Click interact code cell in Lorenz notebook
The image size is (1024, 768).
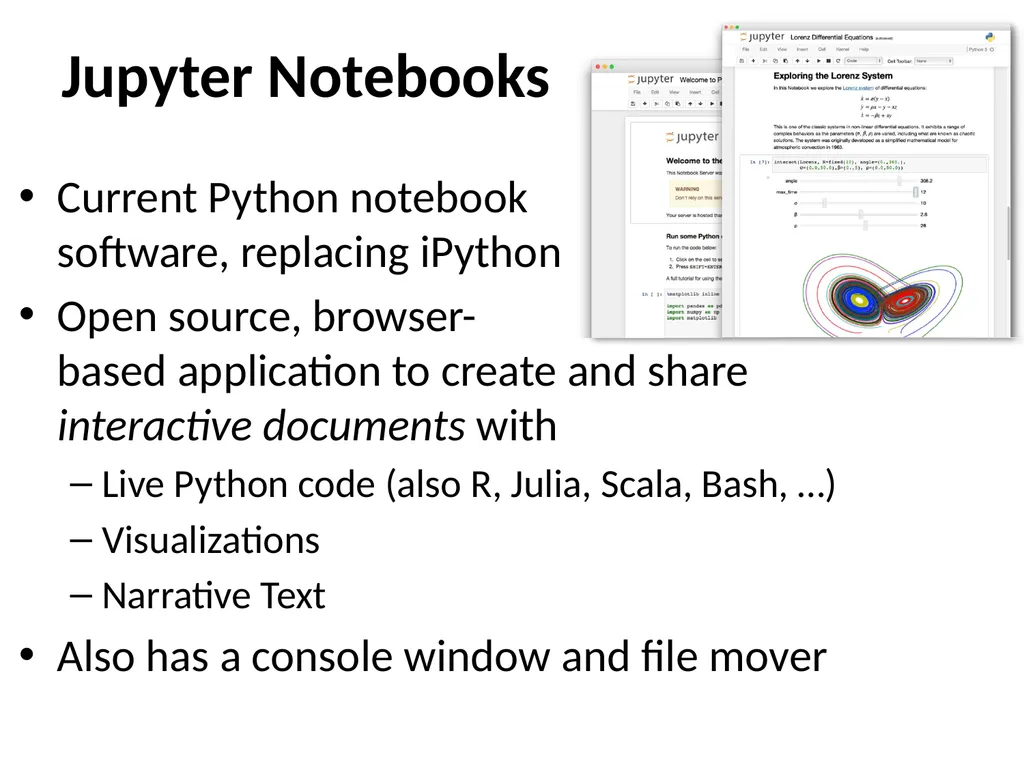[879, 164]
